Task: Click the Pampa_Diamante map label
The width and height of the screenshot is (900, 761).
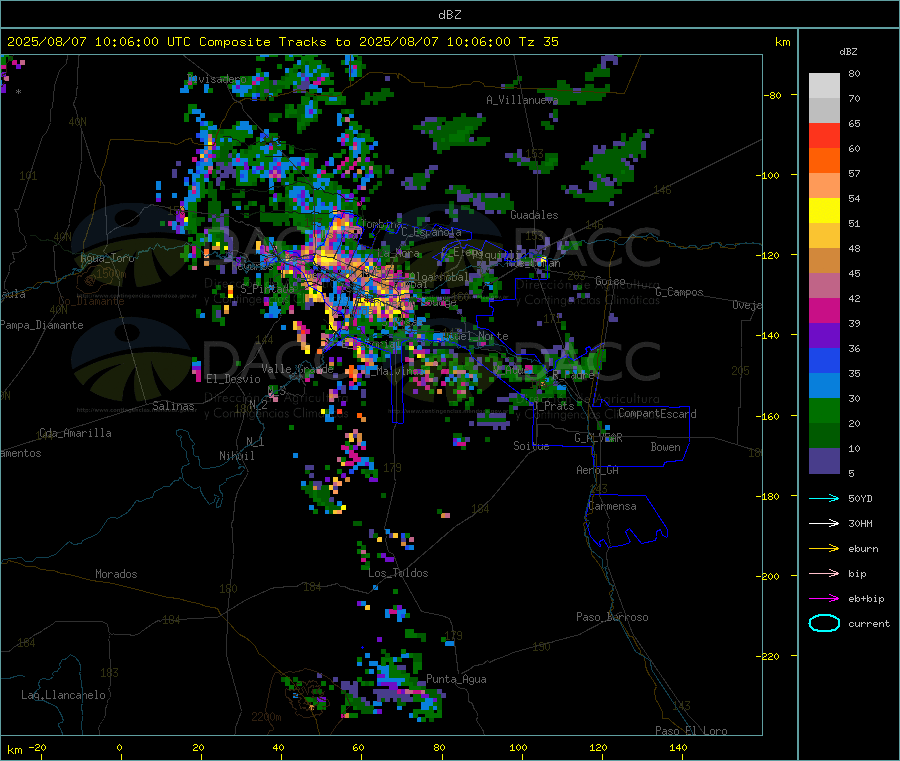Action: tap(41, 325)
